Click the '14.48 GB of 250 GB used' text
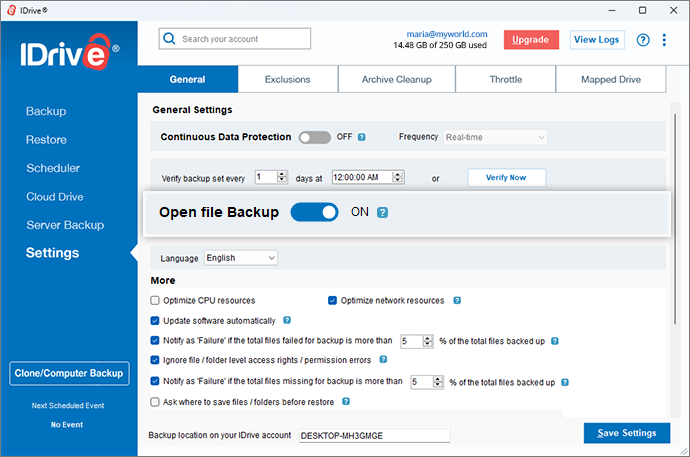Image resolution: width=690 pixels, height=457 pixels. click(440, 45)
